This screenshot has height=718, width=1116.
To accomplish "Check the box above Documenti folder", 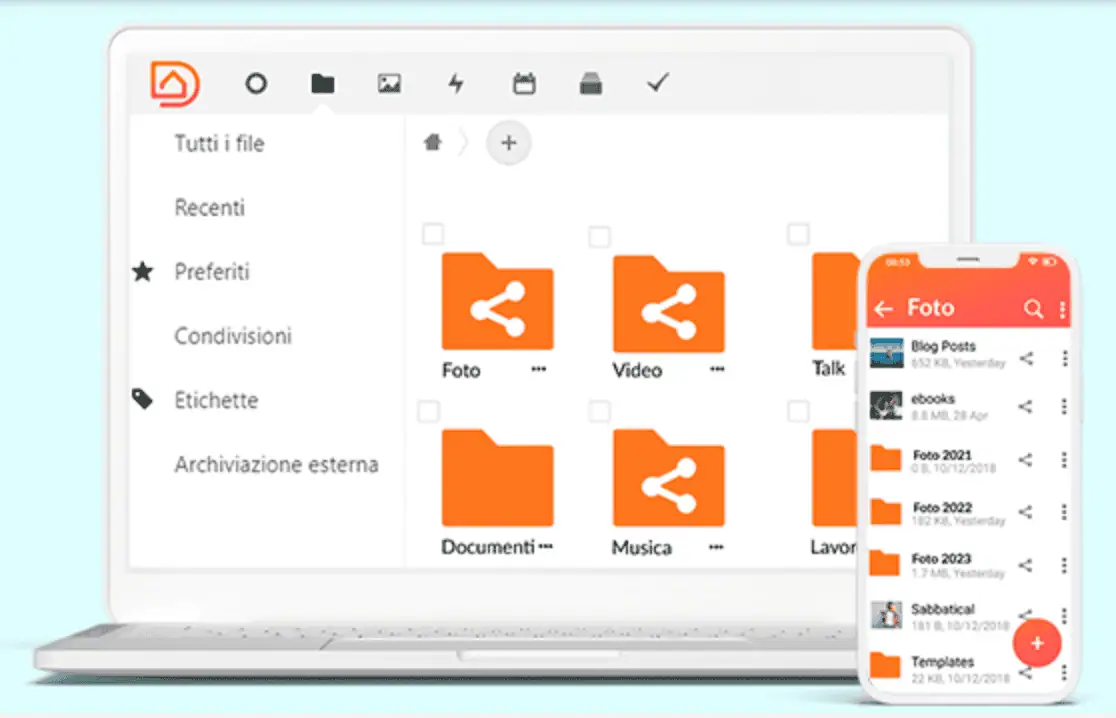I will coord(428,411).
